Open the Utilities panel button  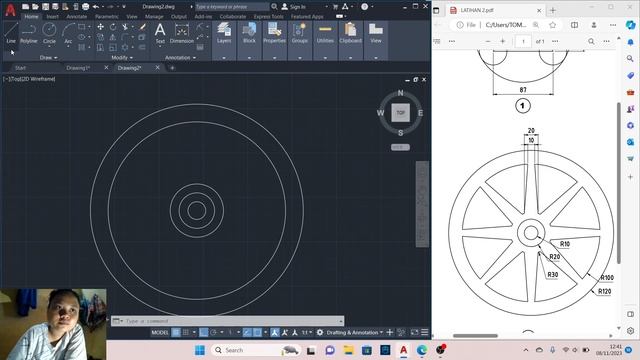tap(325, 33)
